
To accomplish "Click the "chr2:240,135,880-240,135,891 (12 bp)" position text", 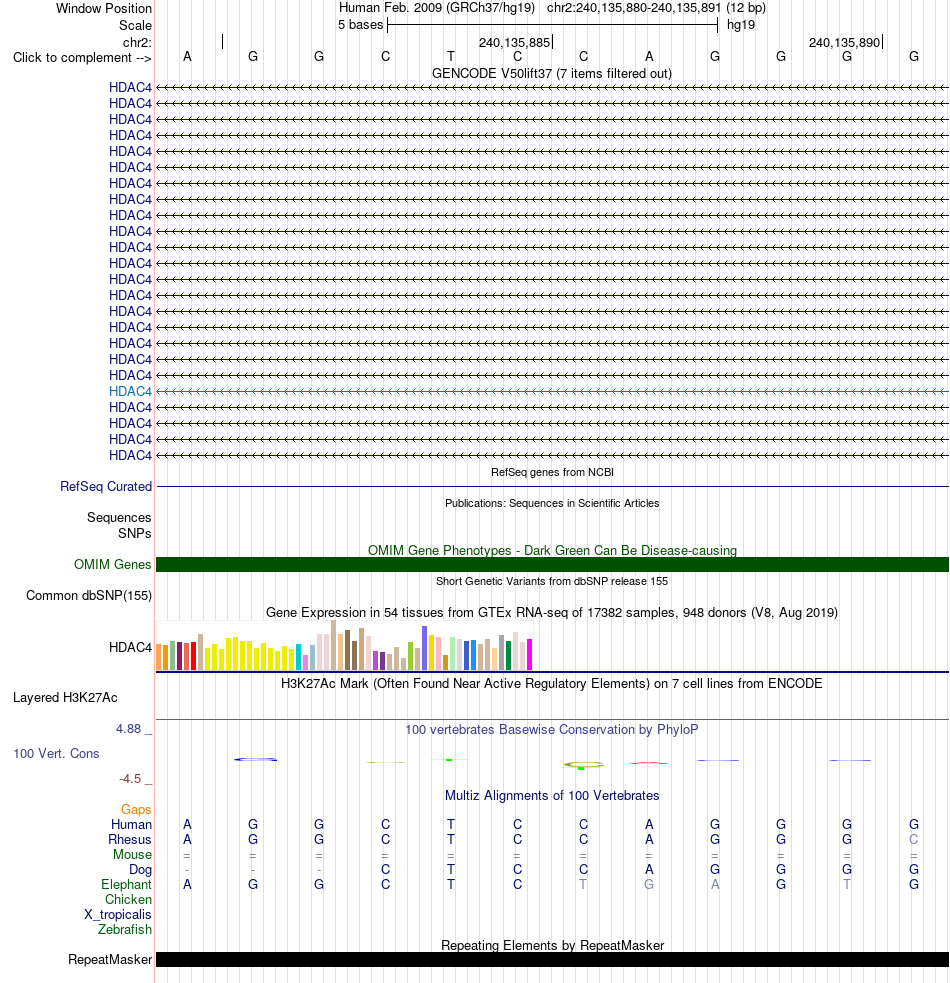I will tap(656, 8).
